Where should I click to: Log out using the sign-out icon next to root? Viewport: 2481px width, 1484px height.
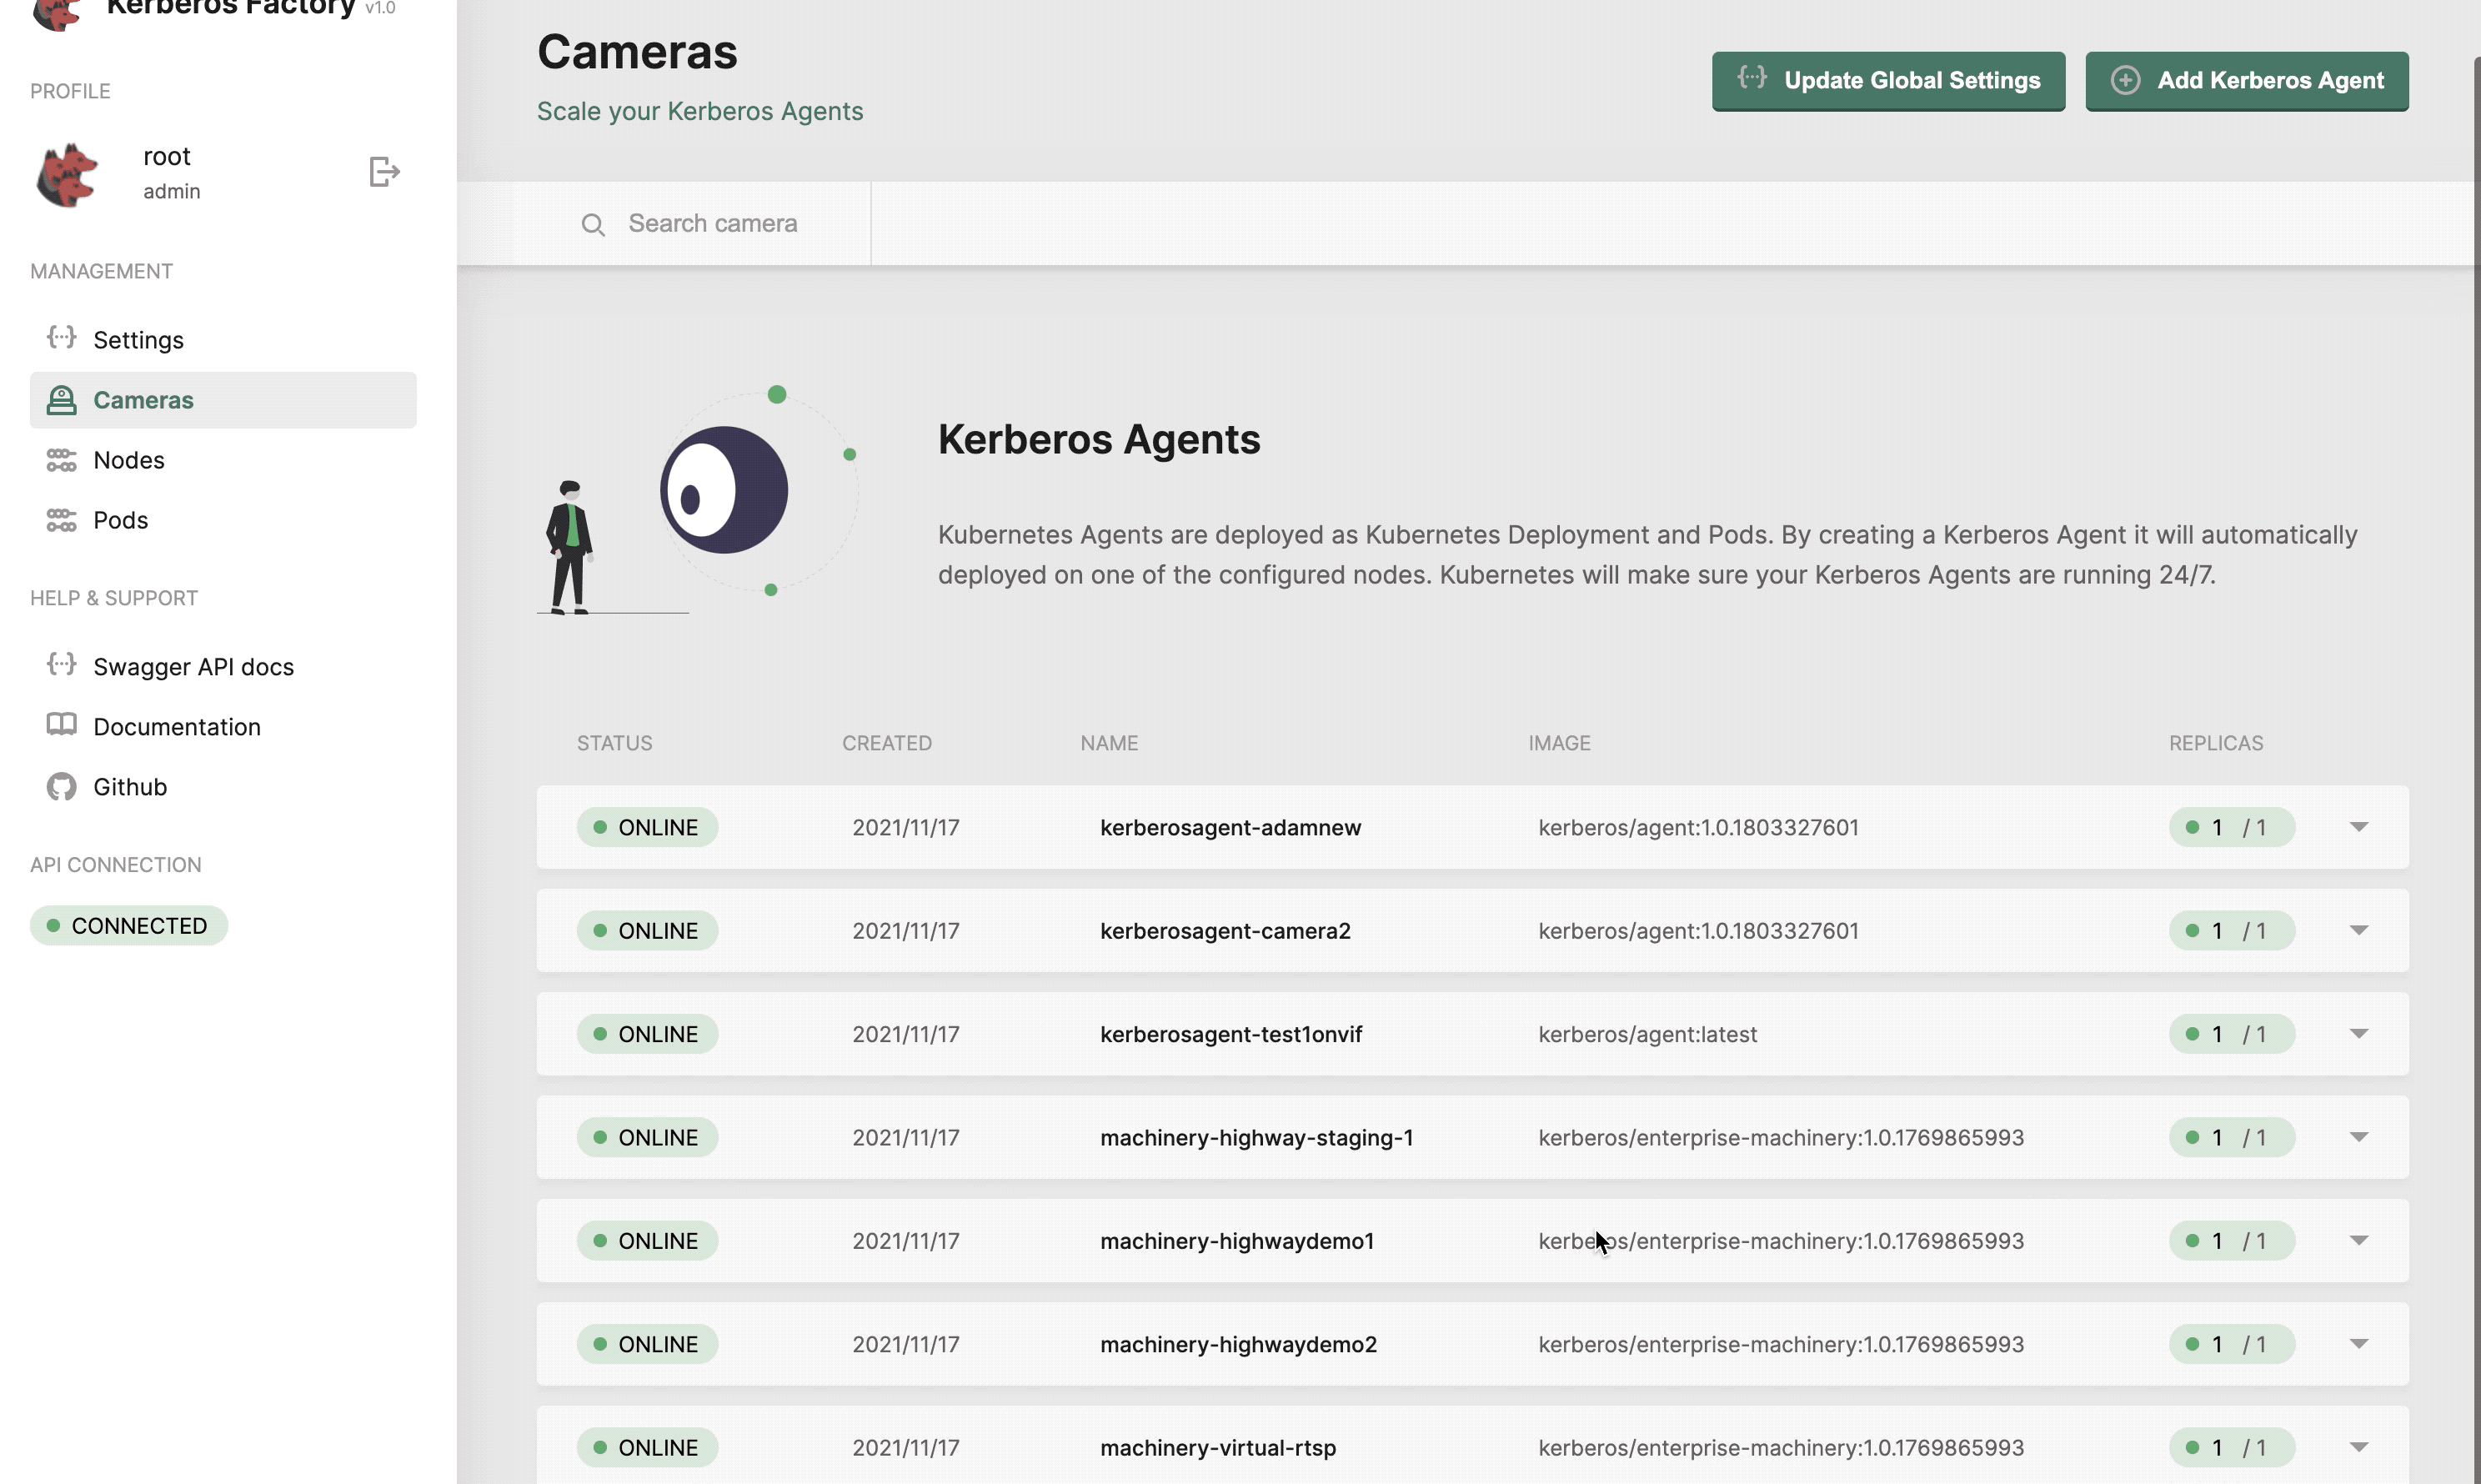384,172
